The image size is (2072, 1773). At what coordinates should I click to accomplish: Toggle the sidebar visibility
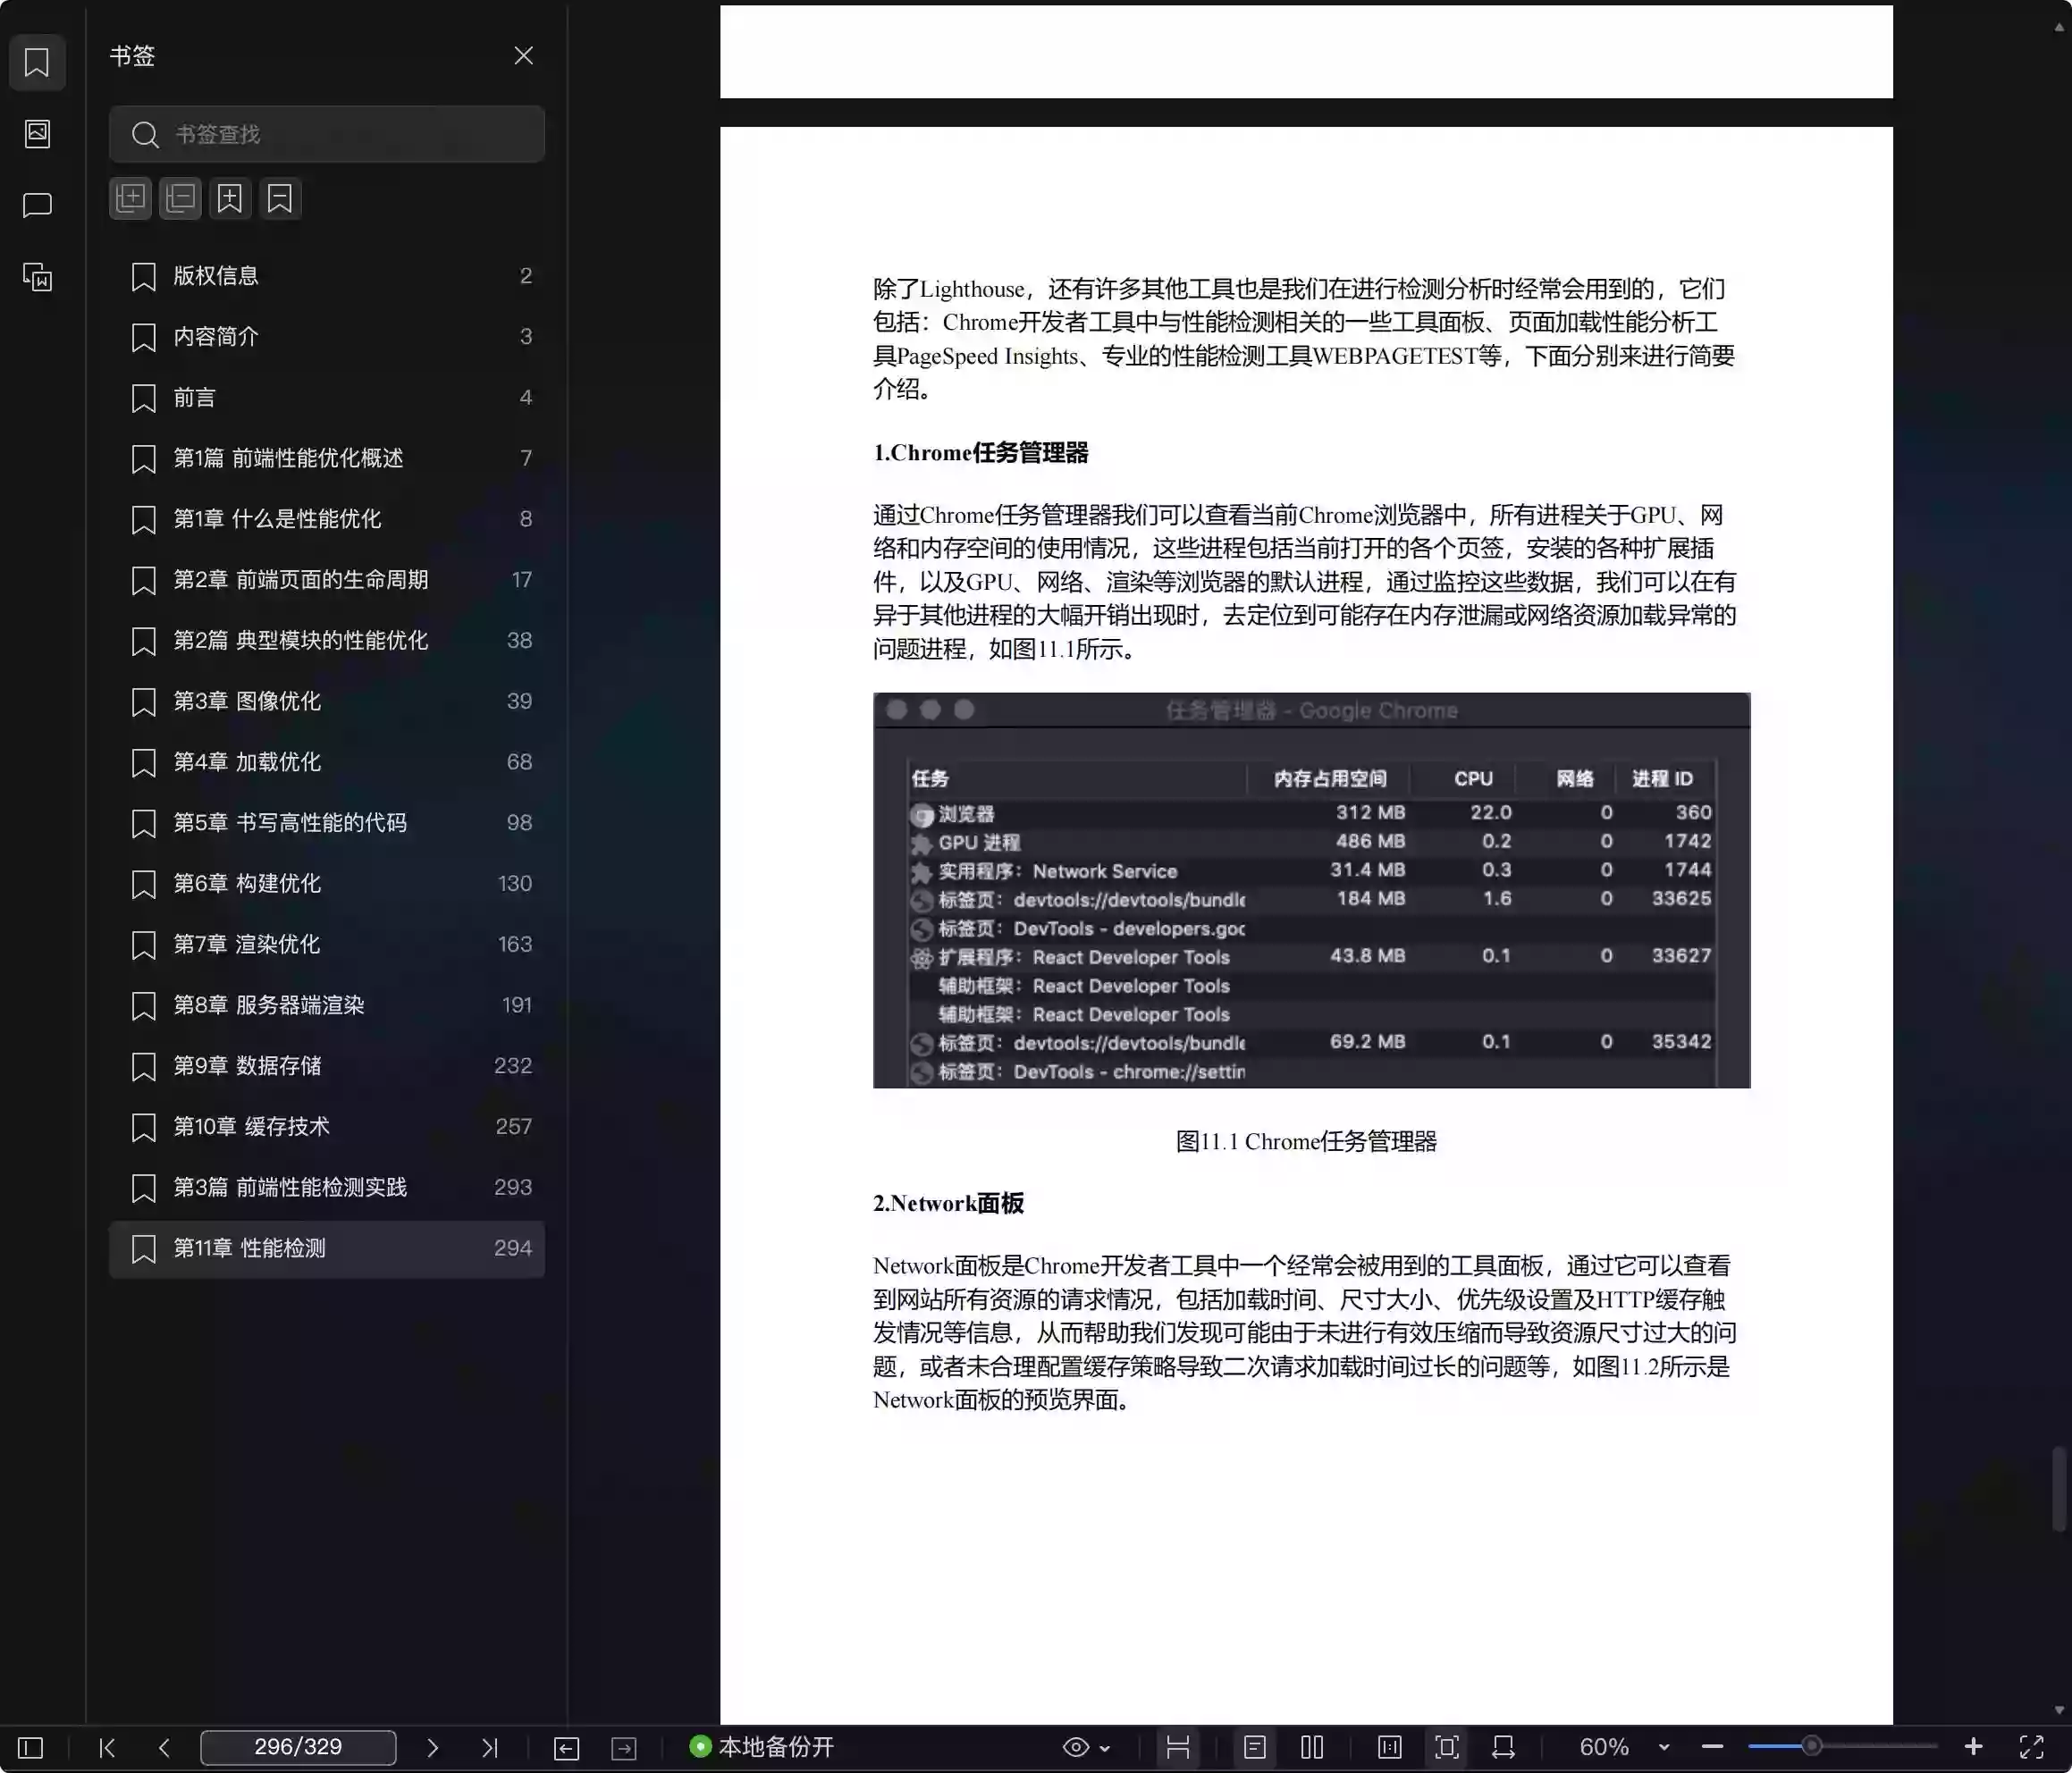[29, 1747]
